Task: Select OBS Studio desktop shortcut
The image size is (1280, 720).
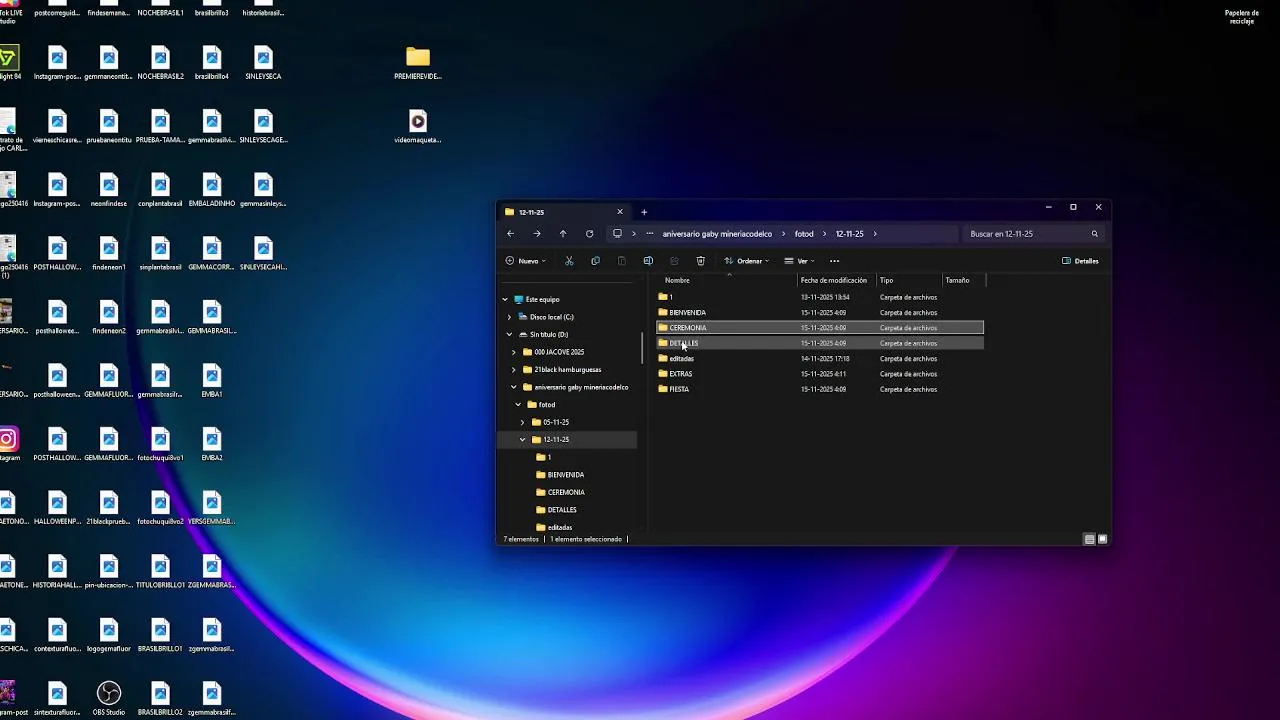Action: pos(109,698)
